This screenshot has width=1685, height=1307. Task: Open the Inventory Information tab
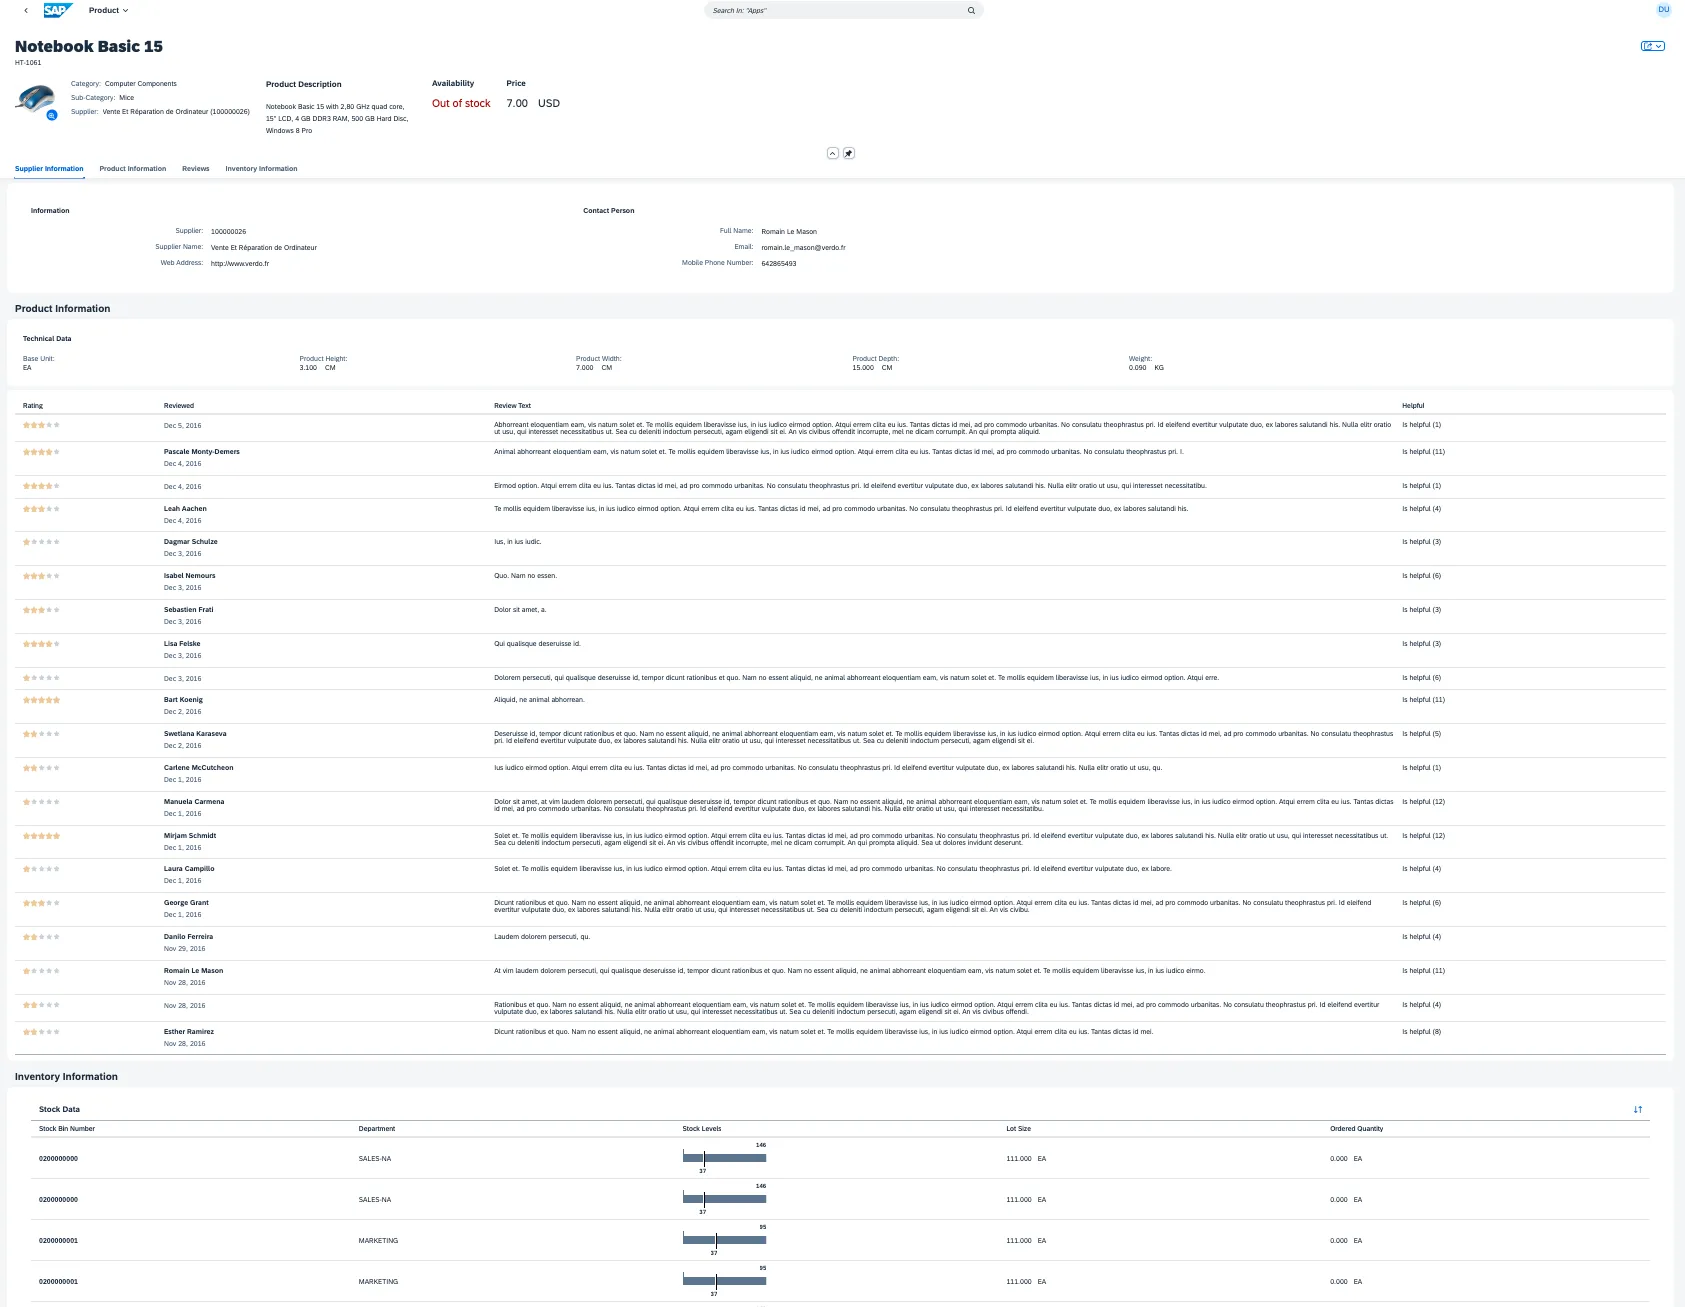(x=261, y=169)
